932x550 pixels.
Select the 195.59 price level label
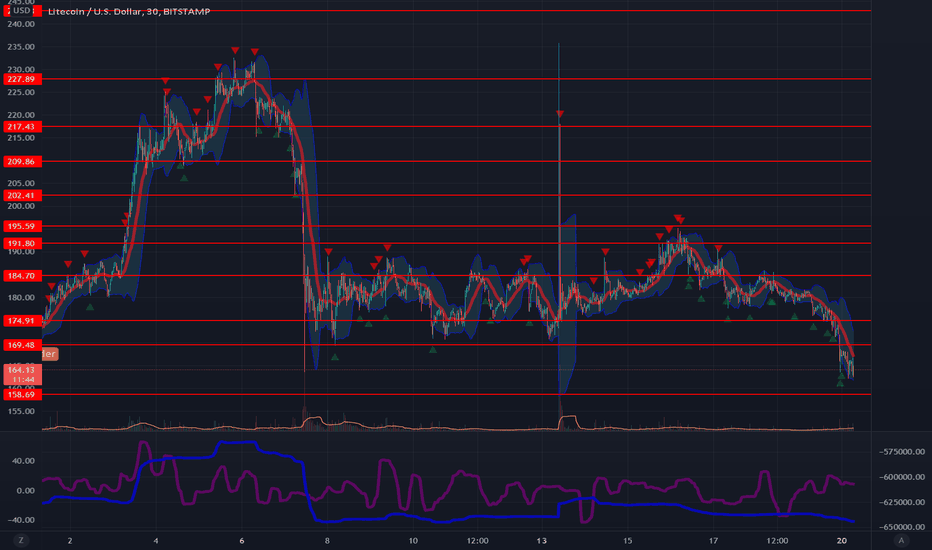[21, 227]
